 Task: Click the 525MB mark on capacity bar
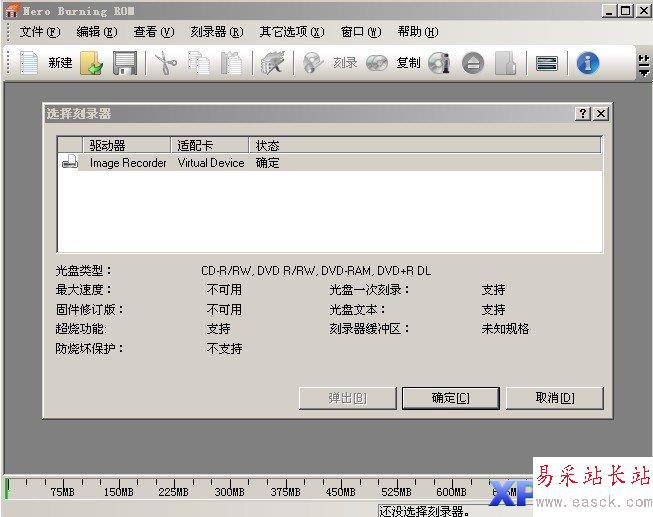tap(396, 492)
